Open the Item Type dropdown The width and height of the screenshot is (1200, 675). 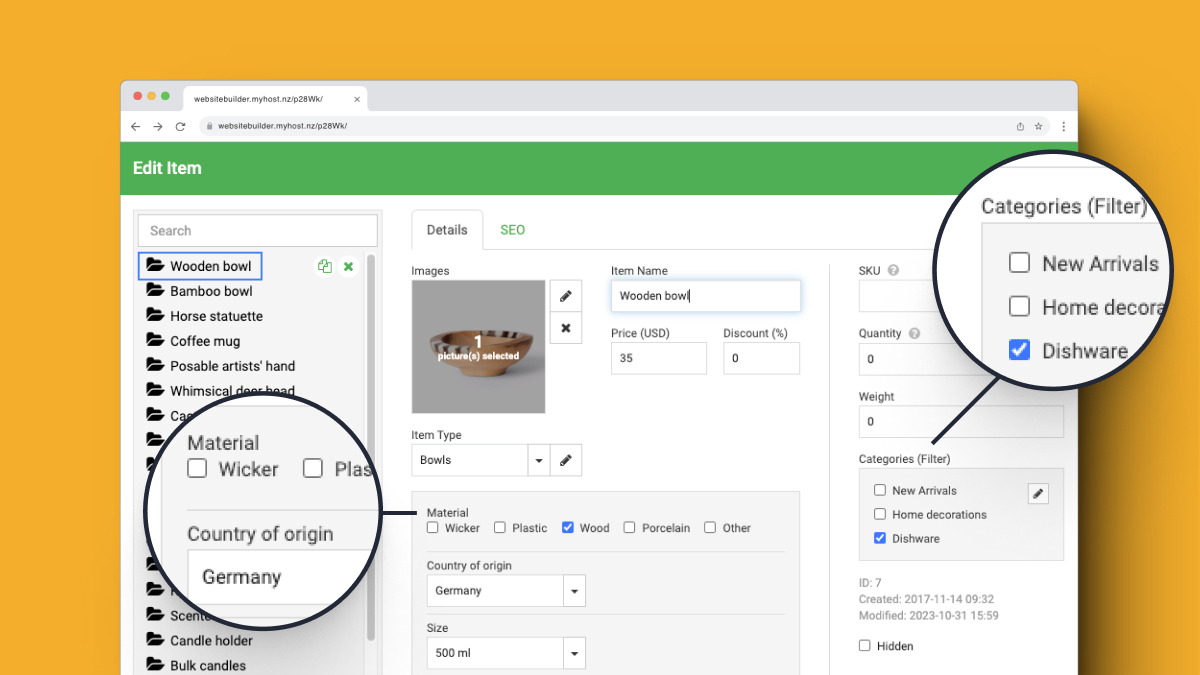coord(539,460)
